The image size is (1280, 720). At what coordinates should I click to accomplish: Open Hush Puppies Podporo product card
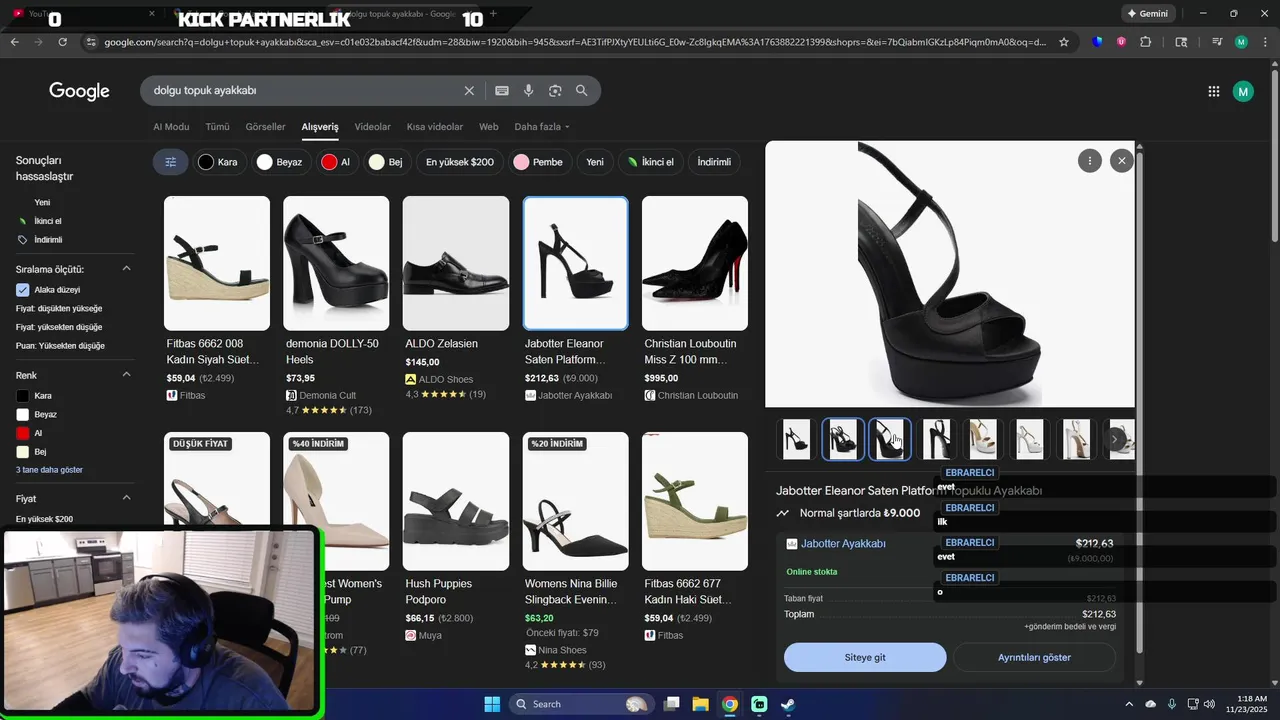pos(455,538)
